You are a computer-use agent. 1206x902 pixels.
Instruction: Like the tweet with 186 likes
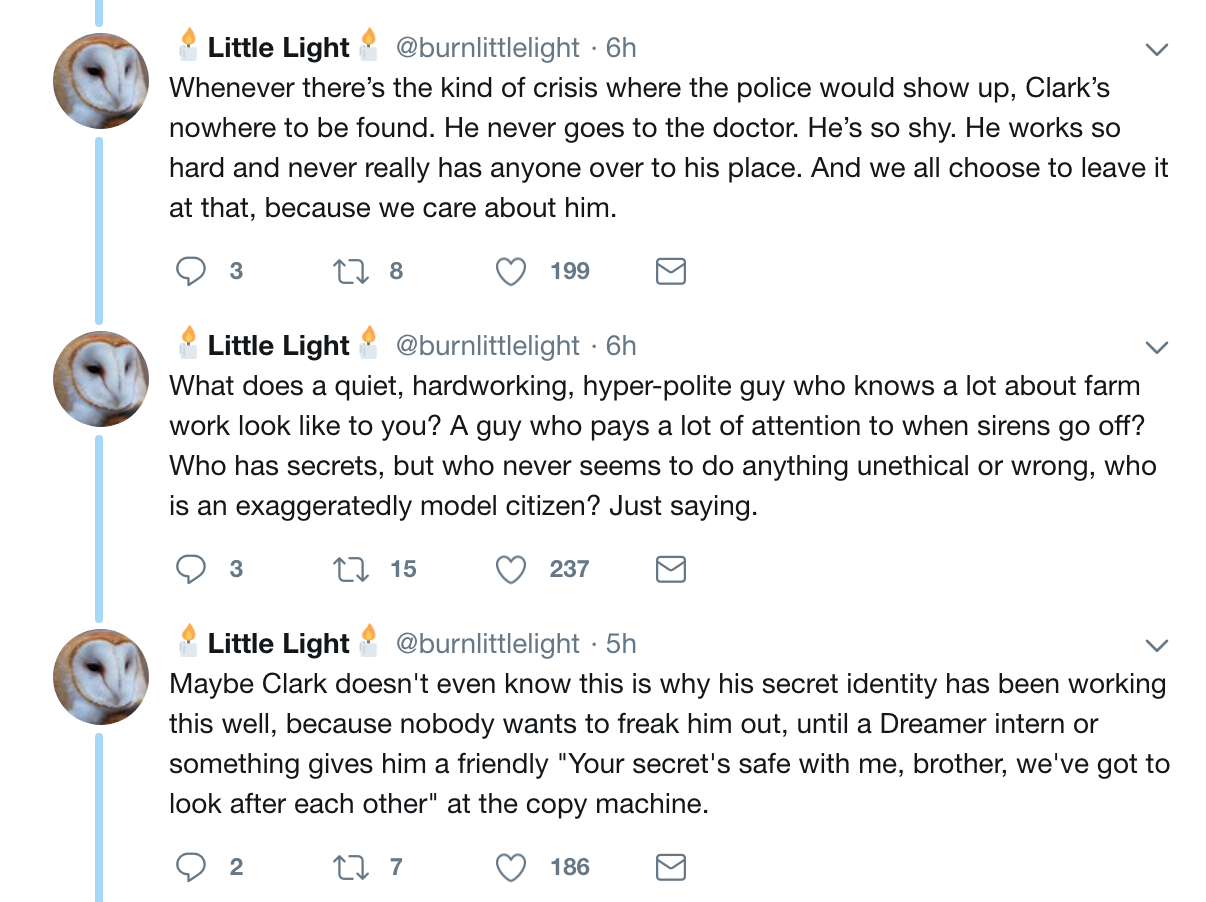click(x=511, y=867)
